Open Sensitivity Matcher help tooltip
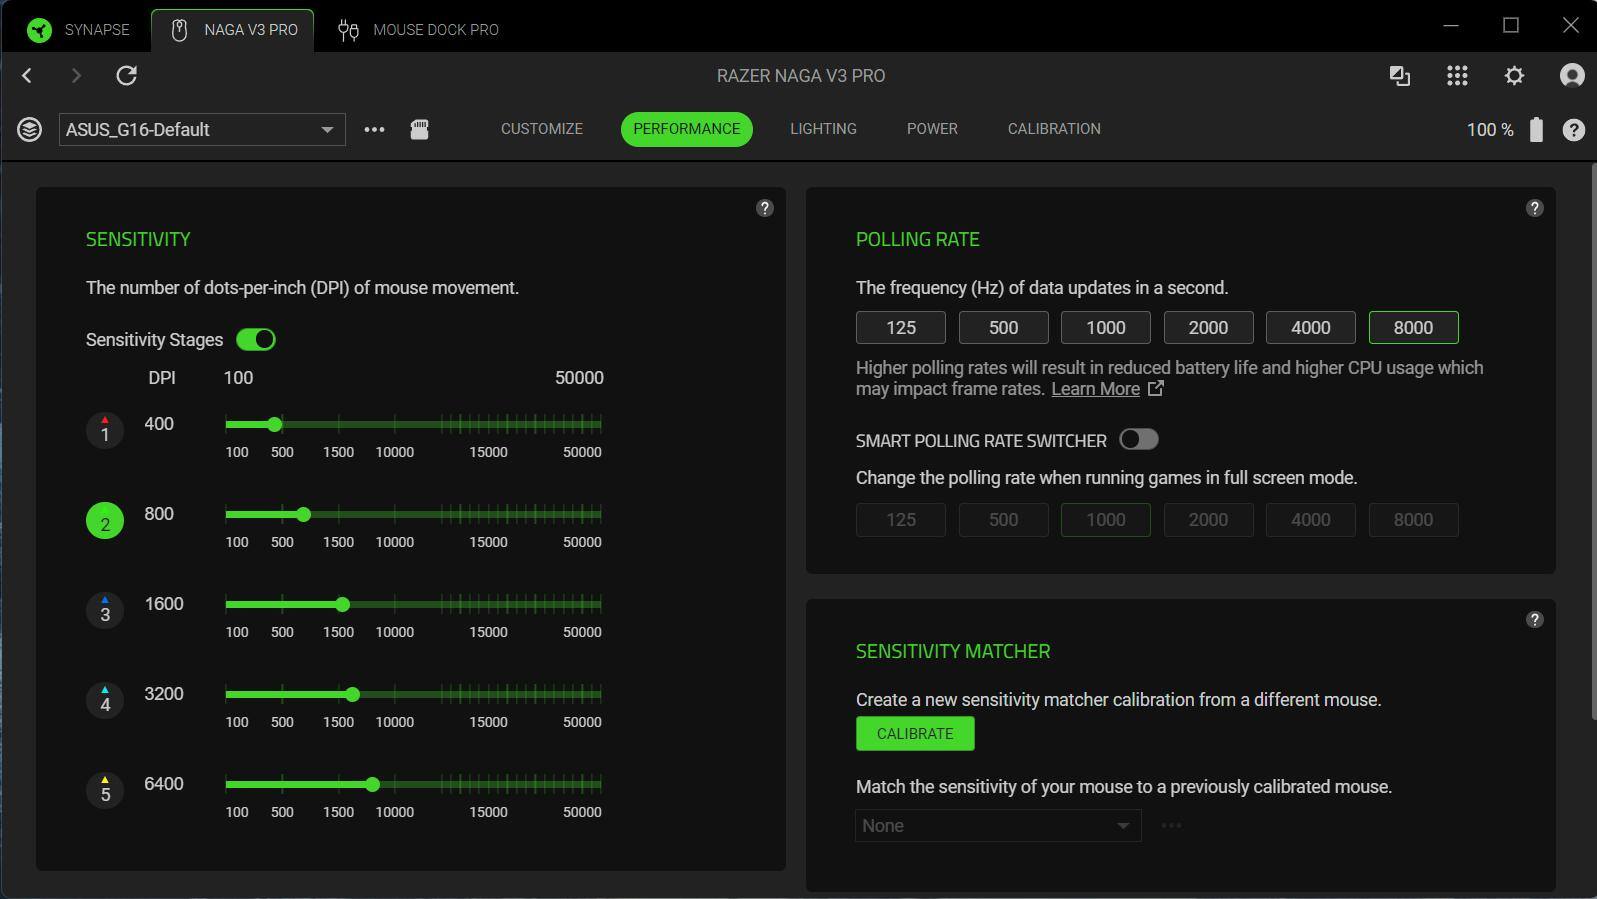The width and height of the screenshot is (1597, 899). point(1535,620)
